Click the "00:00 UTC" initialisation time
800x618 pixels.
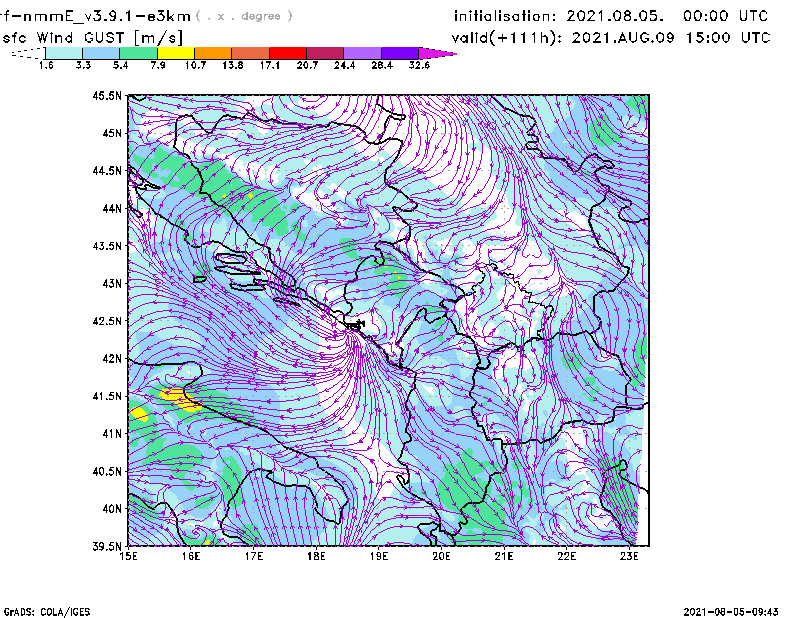tap(726, 16)
